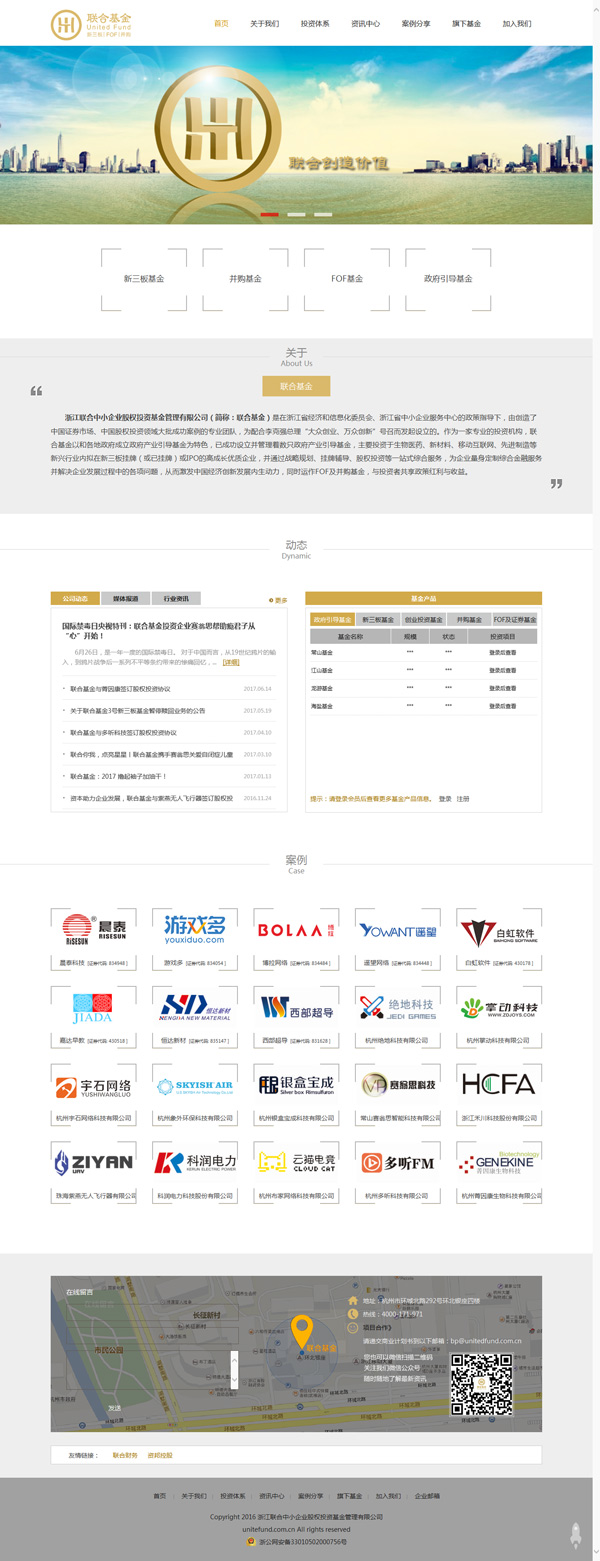Click the 多听FM company logo
The width and height of the screenshot is (600, 1561).
pos(396,1162)
